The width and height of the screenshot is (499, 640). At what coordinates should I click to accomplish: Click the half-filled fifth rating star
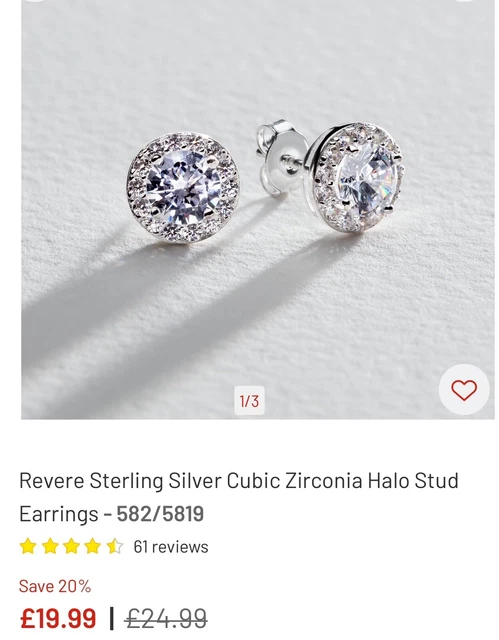pos(115,546)
